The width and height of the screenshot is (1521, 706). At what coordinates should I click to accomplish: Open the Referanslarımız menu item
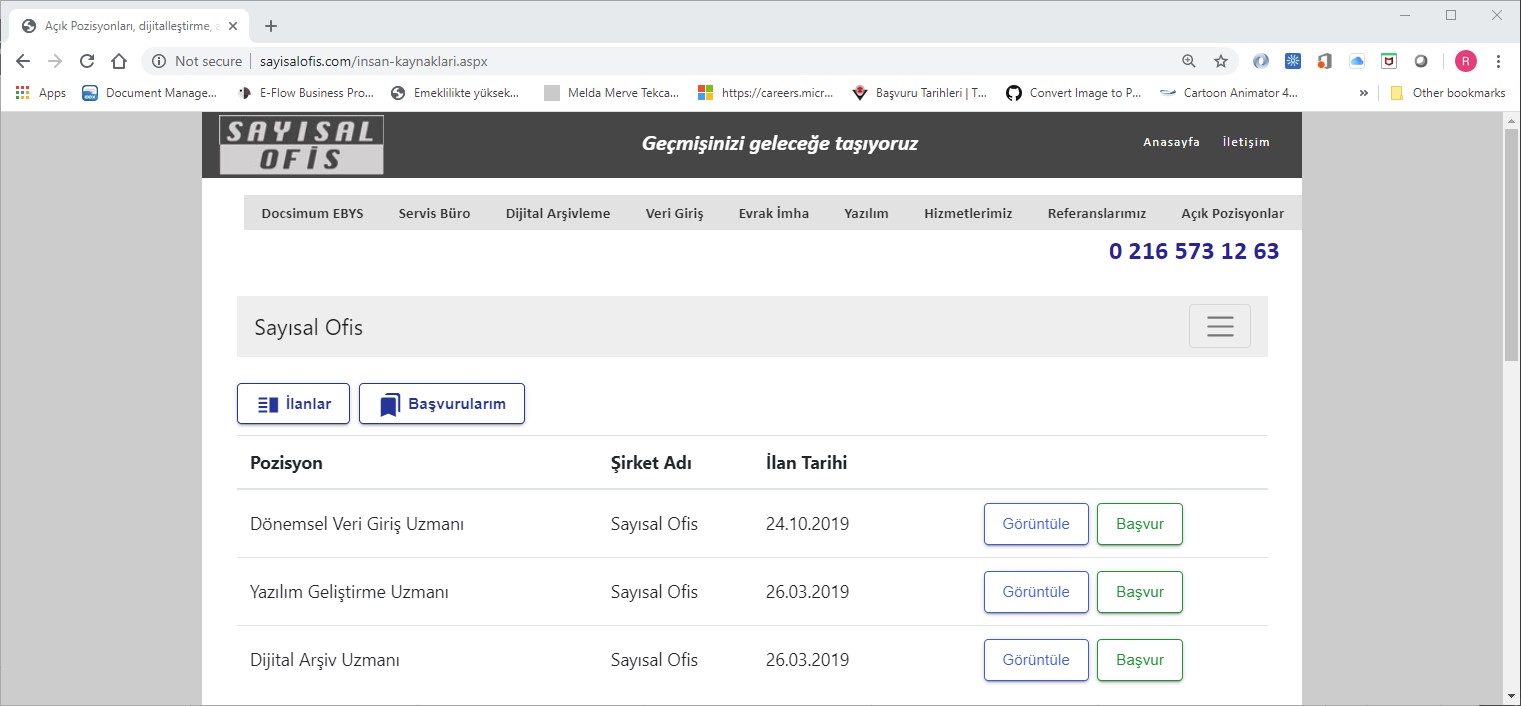coord(1097,213)
